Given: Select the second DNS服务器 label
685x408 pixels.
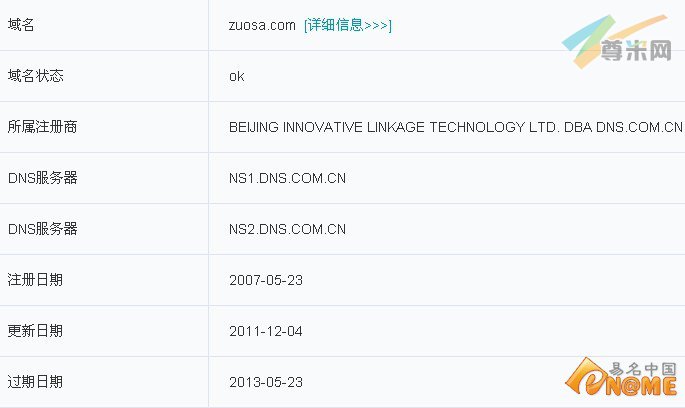Looking at the screenshot, I should (x=43, y=229).
